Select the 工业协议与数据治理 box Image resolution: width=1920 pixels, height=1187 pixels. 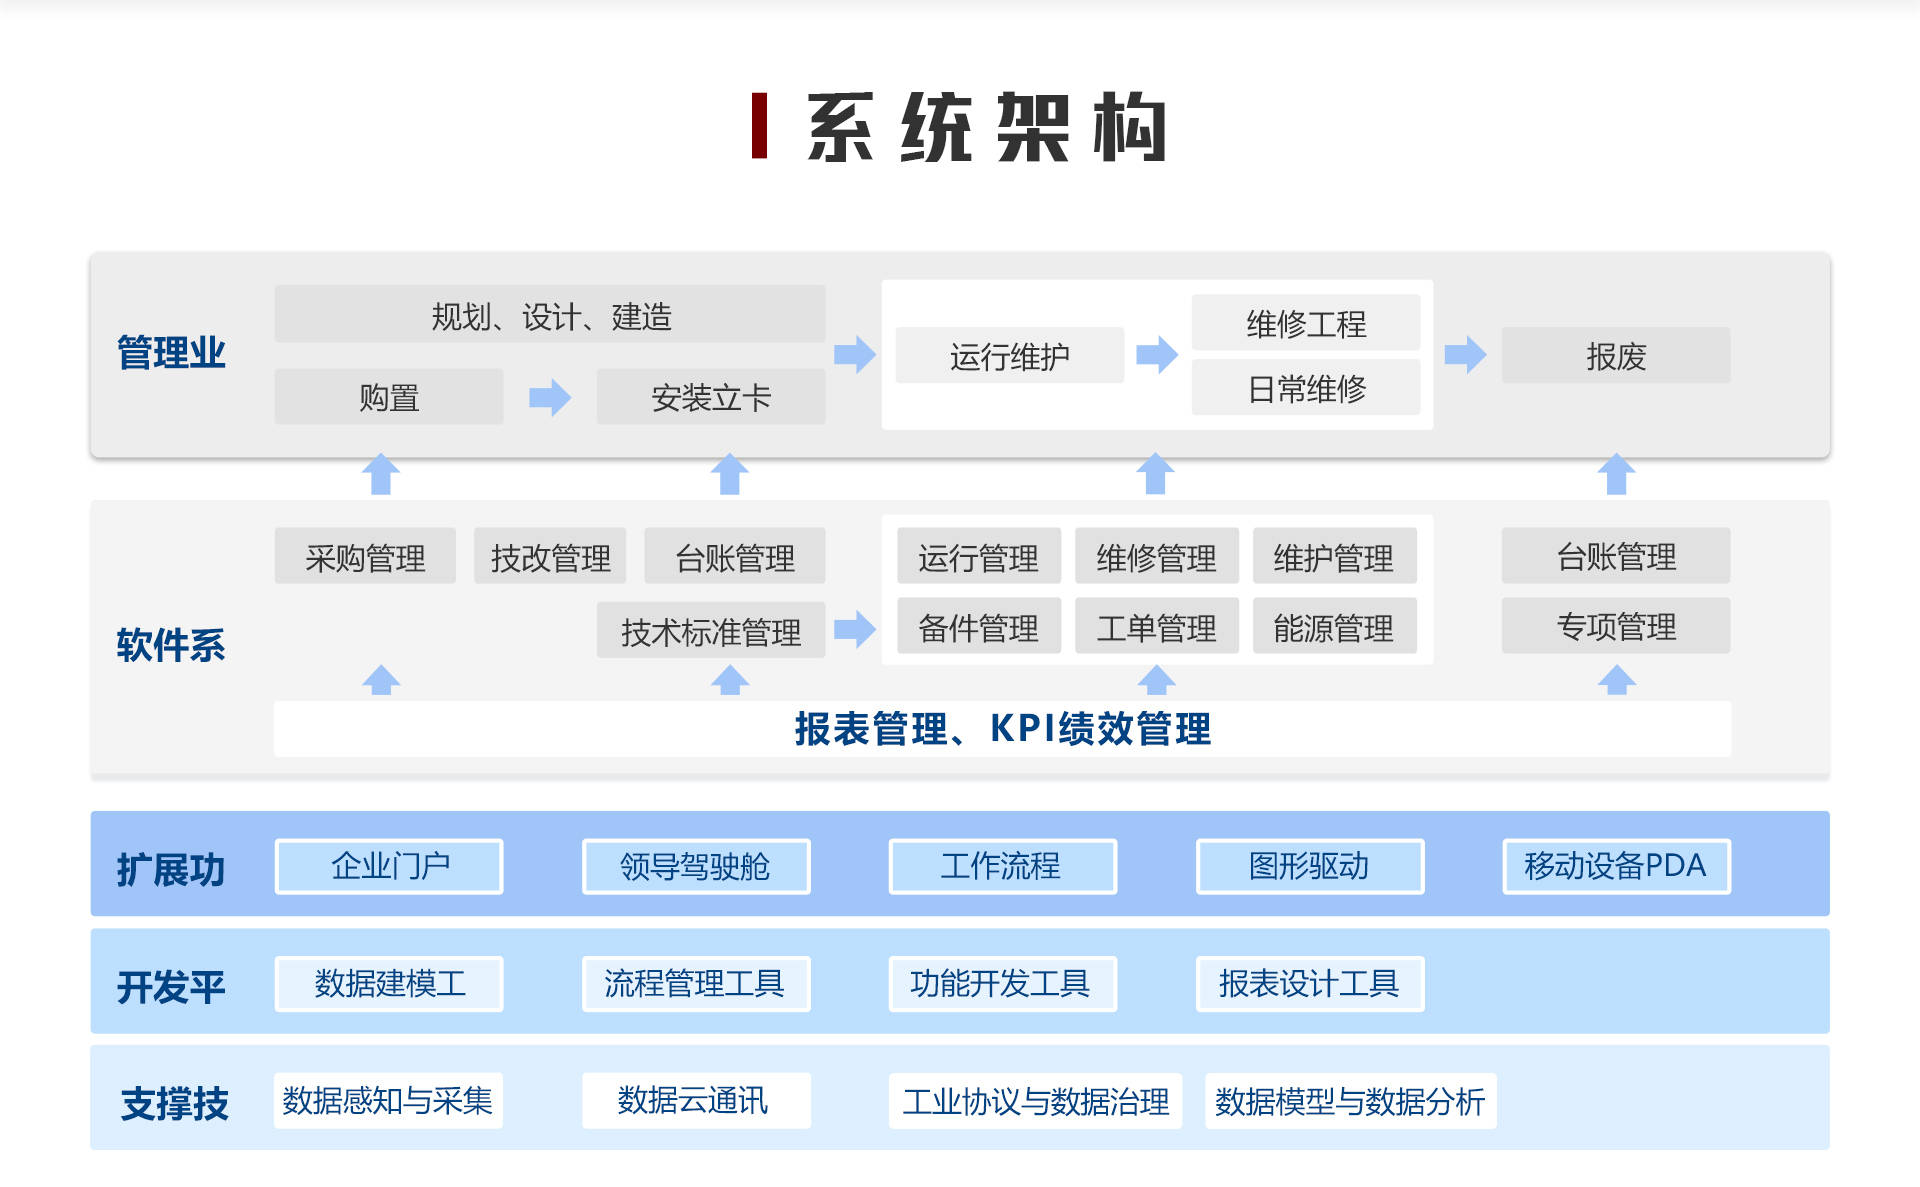click(1035, 1101)
